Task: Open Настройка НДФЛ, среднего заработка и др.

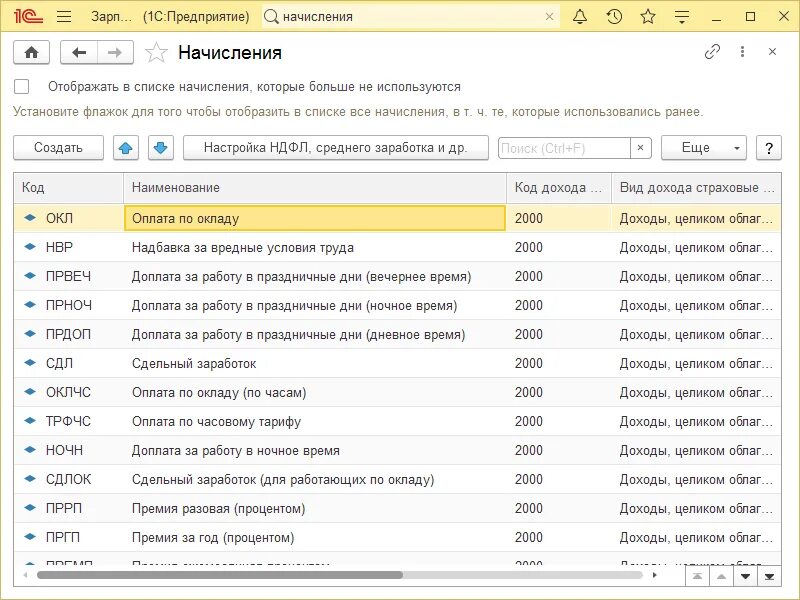Action: tap(336, 148)
